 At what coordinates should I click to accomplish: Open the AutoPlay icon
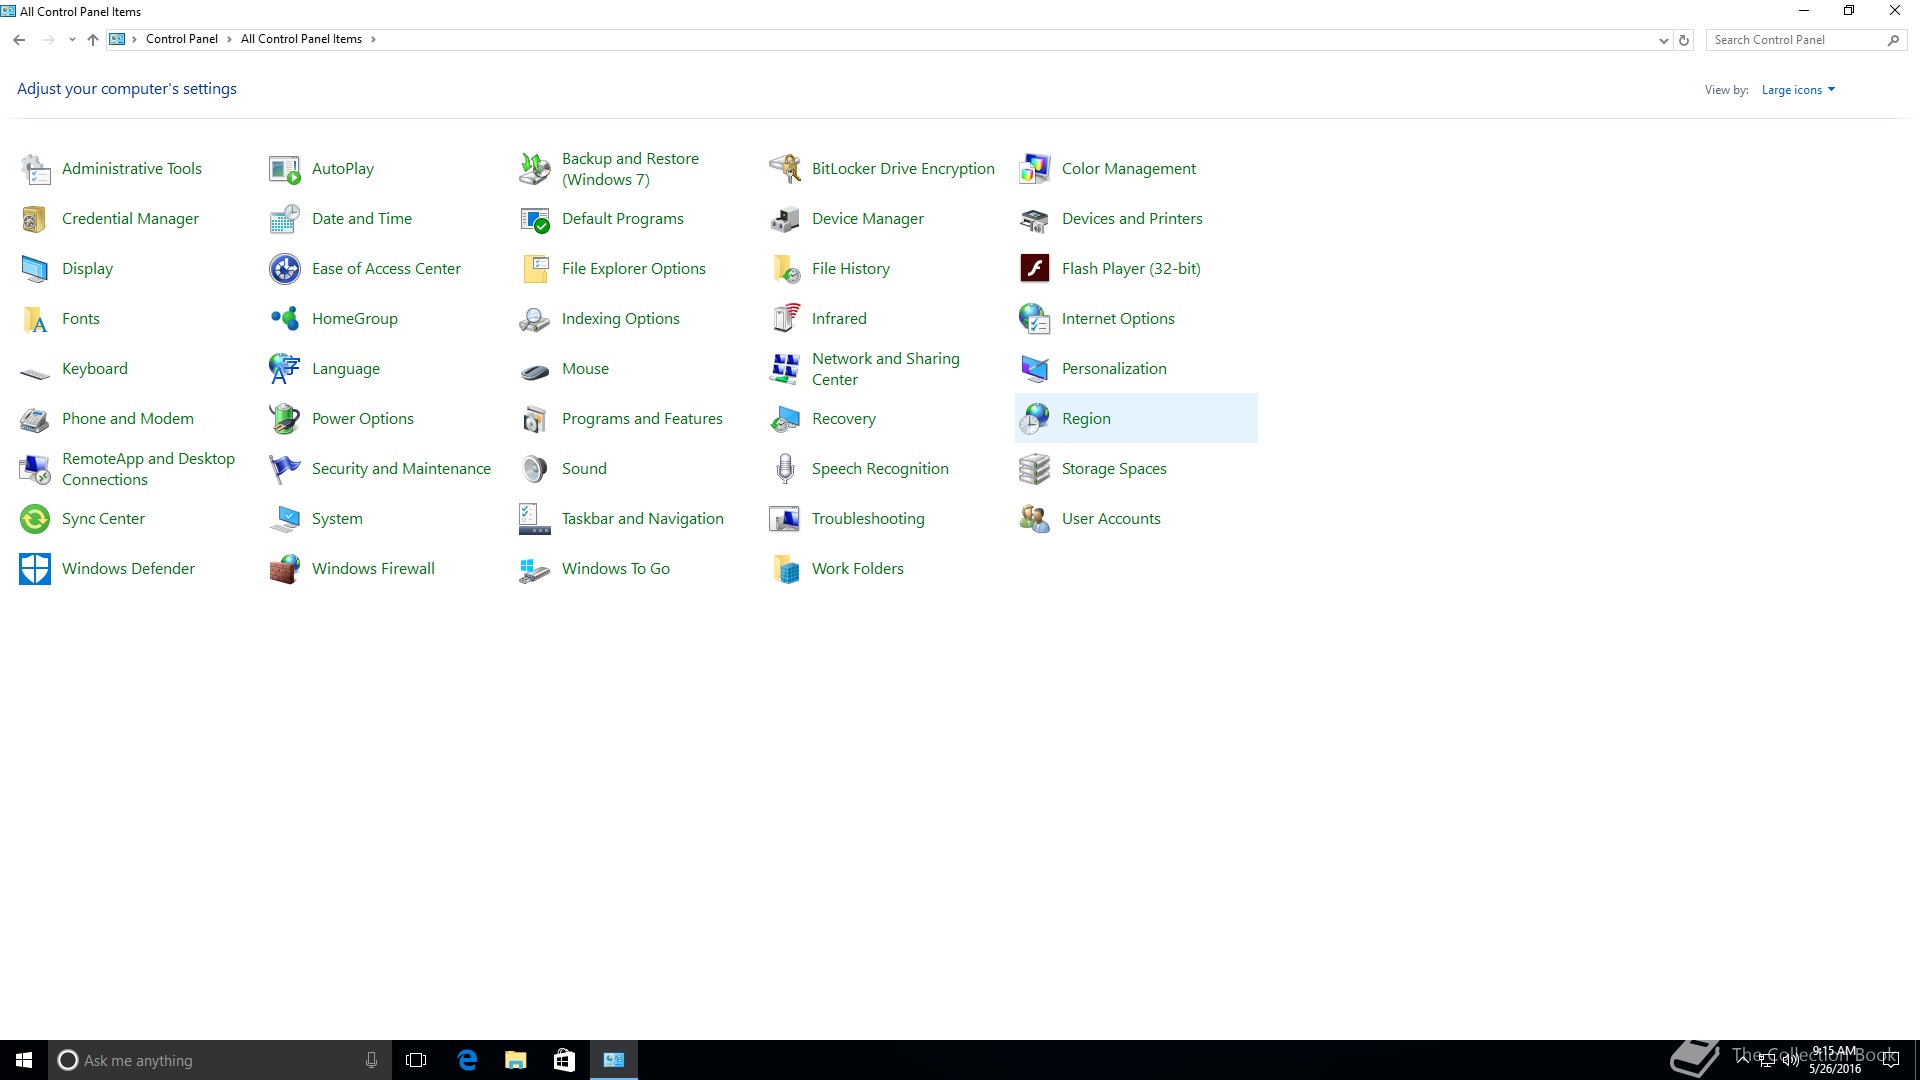click(285, 169)
